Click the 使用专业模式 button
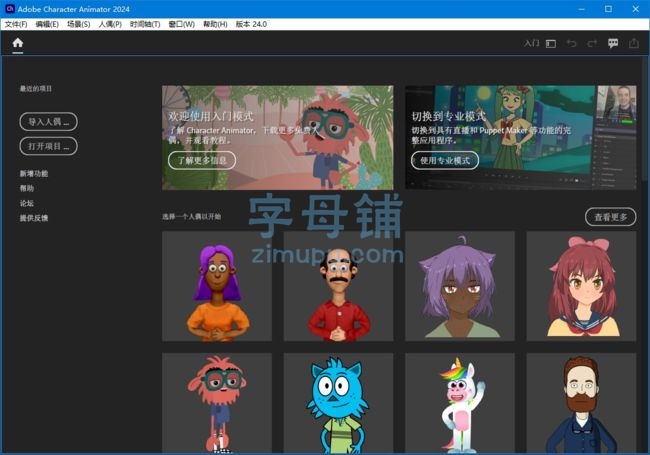 445,160
